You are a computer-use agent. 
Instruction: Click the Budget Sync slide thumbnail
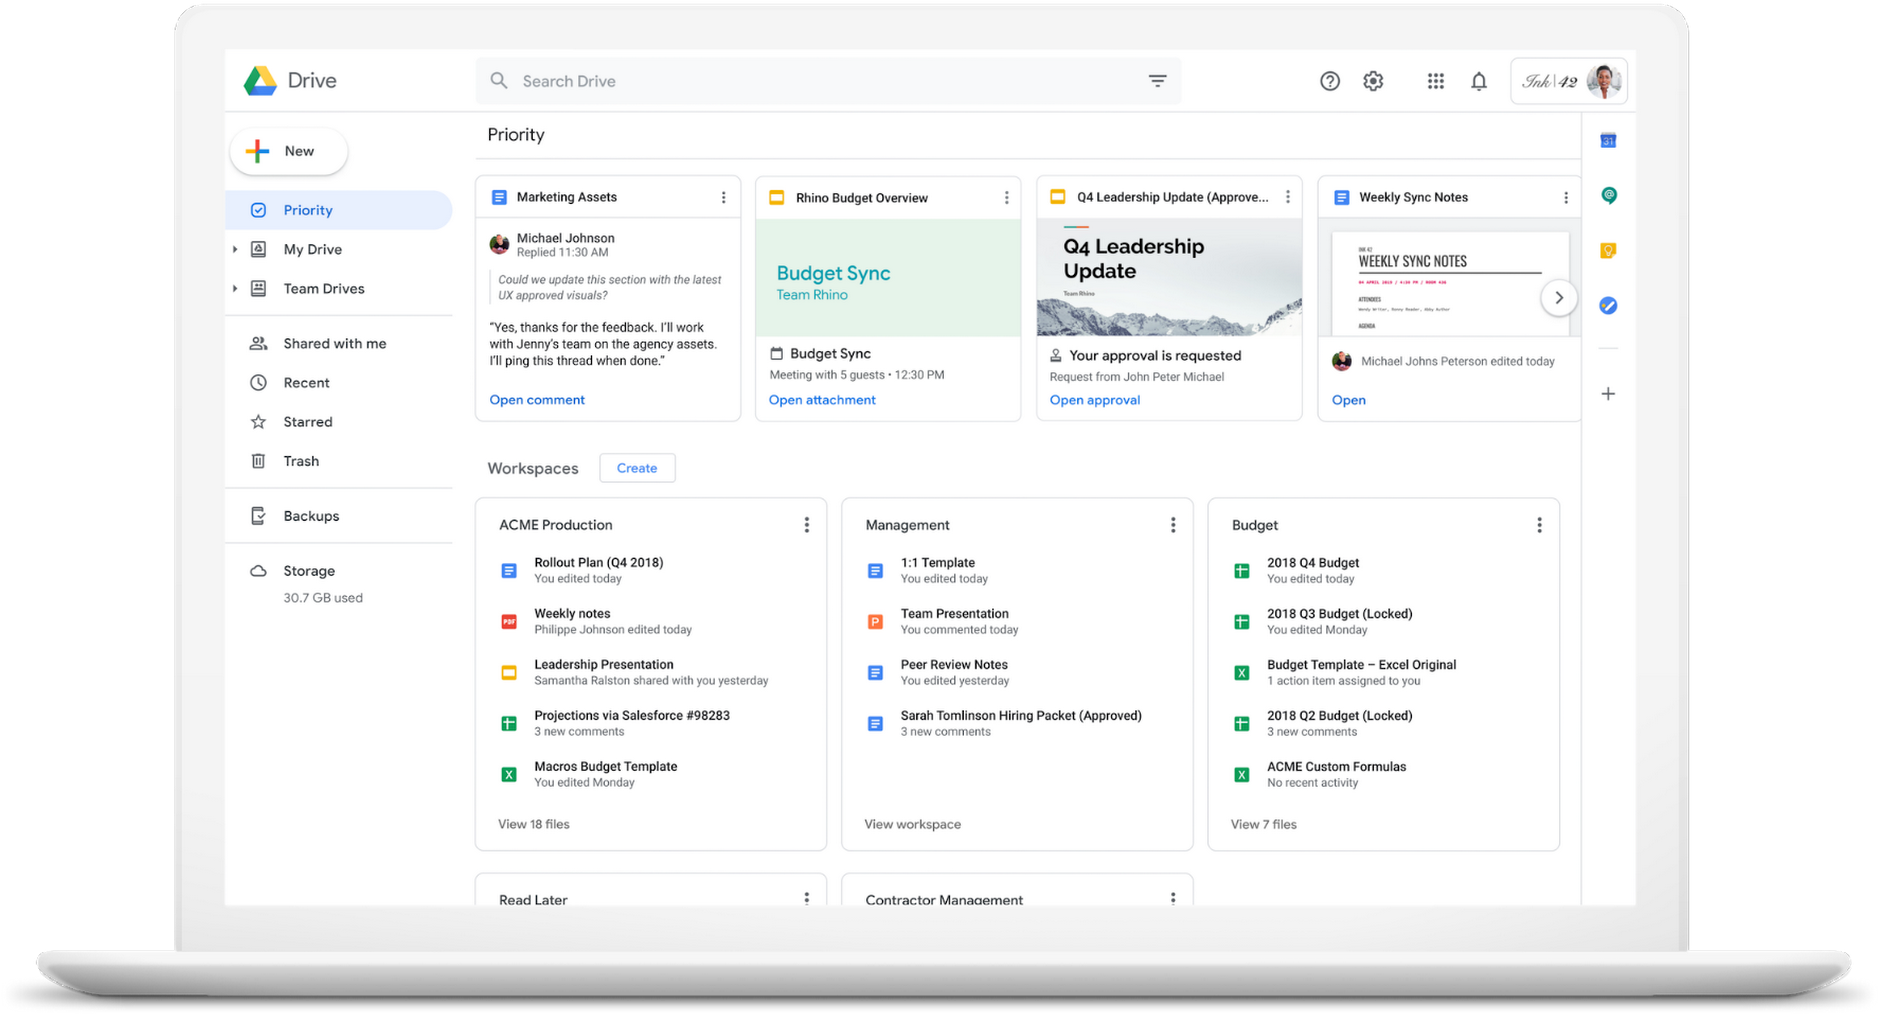click(x=888, y=278)
